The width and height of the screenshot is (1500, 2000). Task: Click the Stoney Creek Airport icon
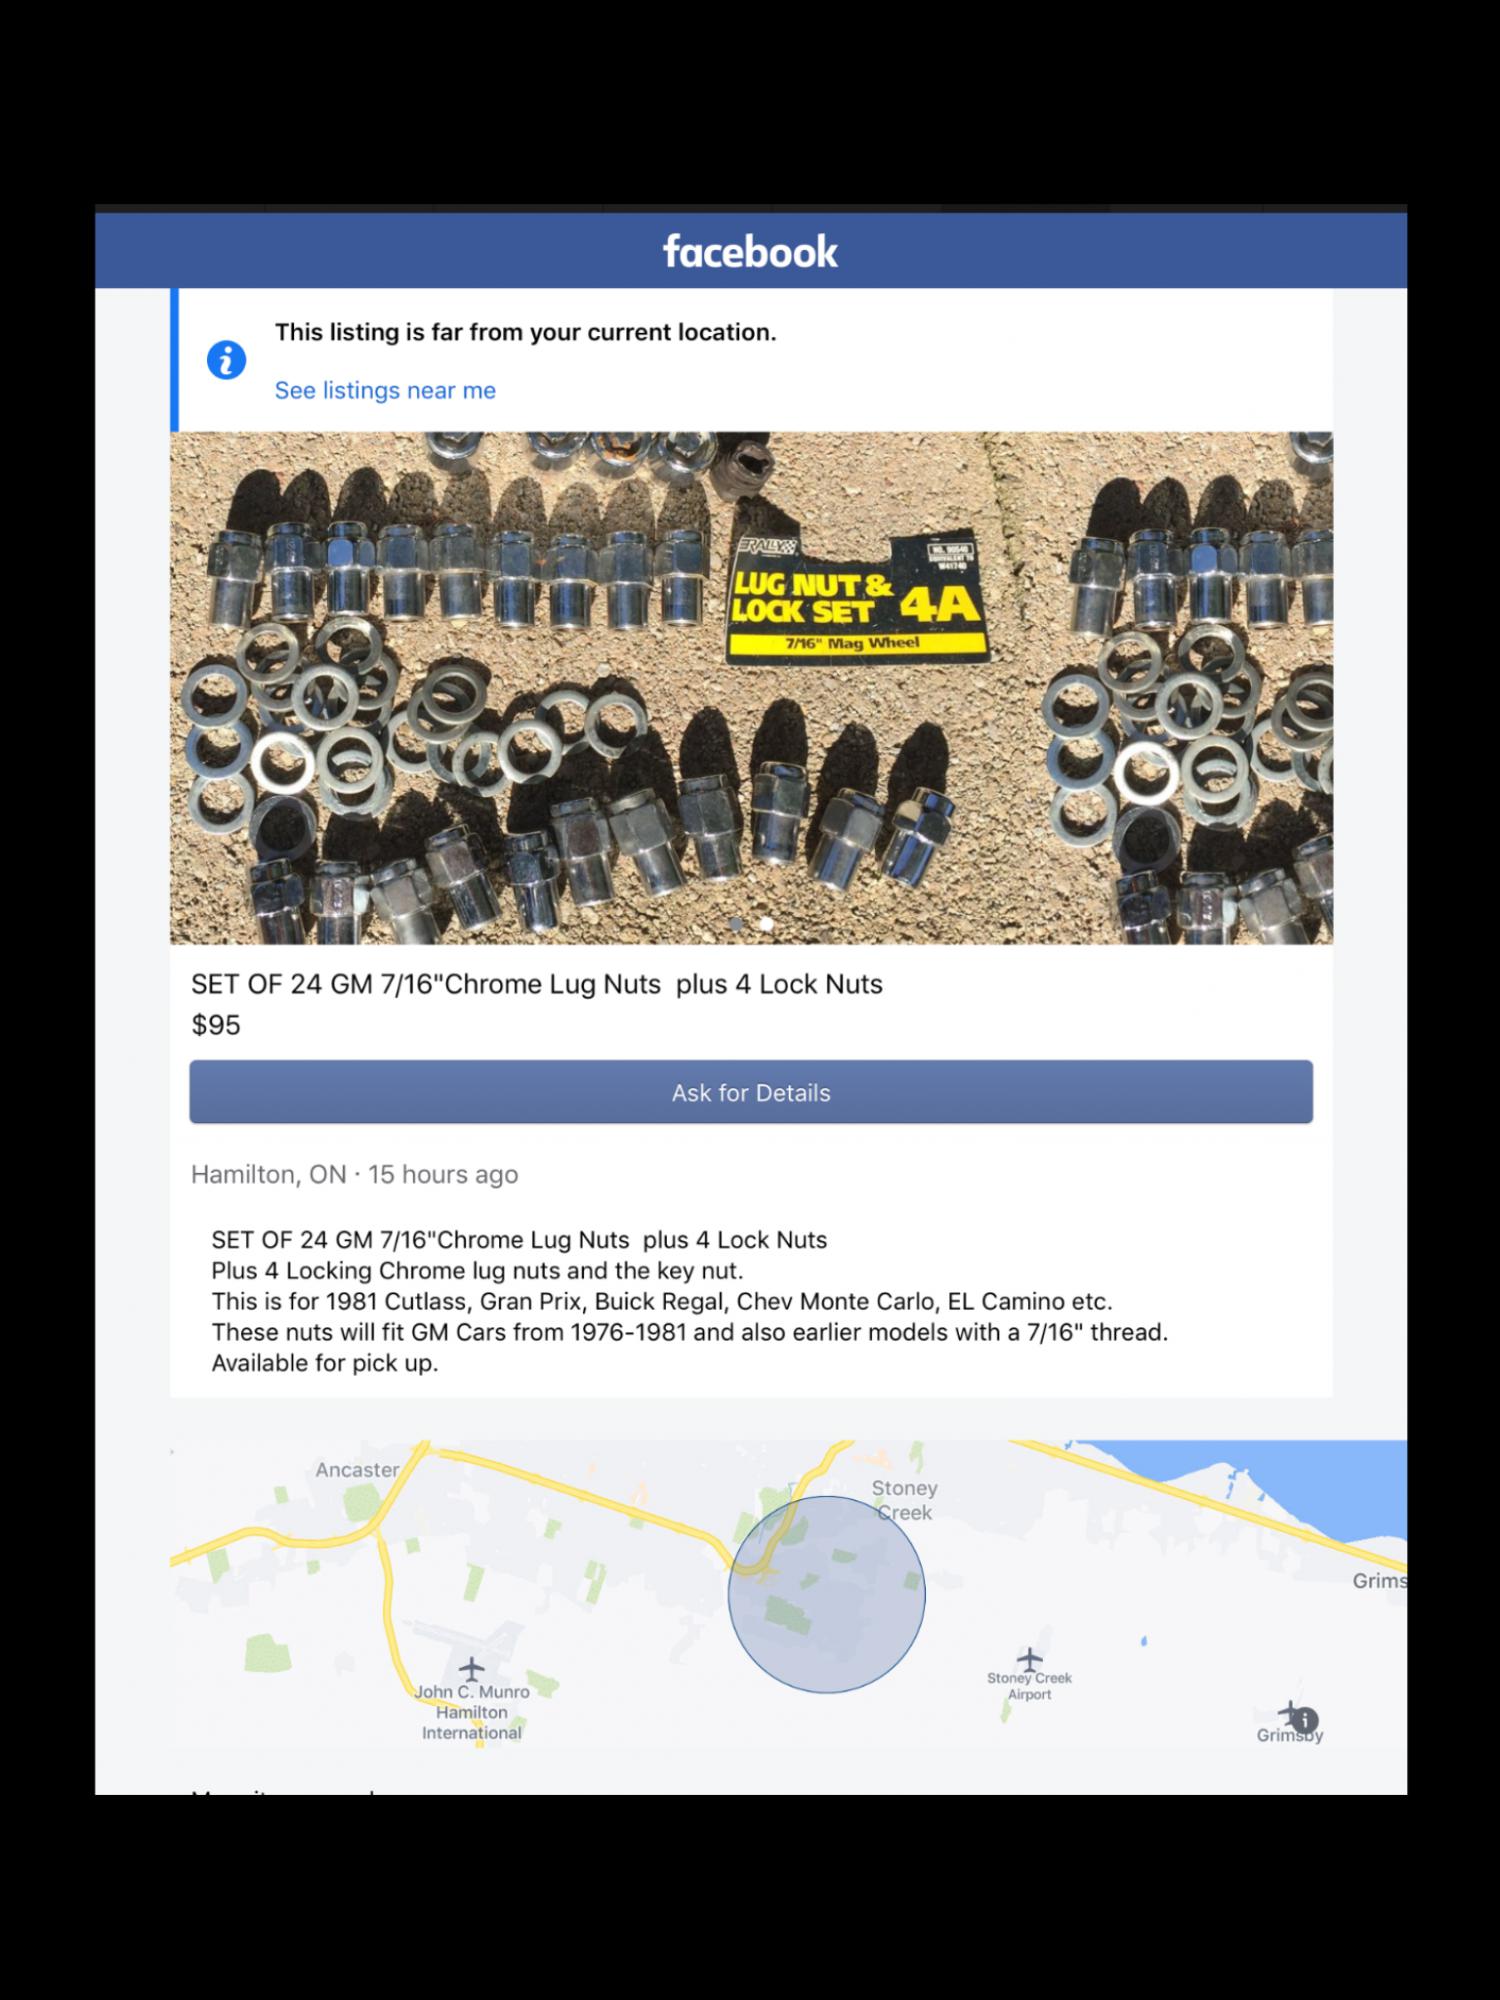(x=1029, y=1658)
